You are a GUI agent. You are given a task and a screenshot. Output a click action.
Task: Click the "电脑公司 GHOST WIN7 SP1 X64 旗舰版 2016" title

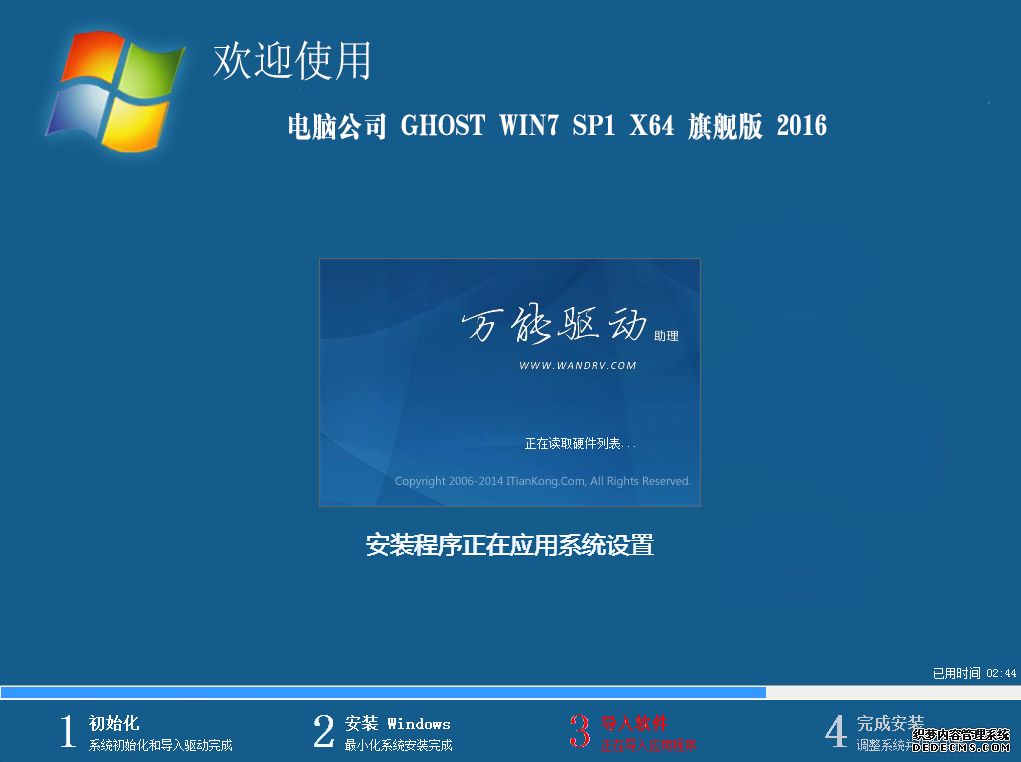(557, 126)
